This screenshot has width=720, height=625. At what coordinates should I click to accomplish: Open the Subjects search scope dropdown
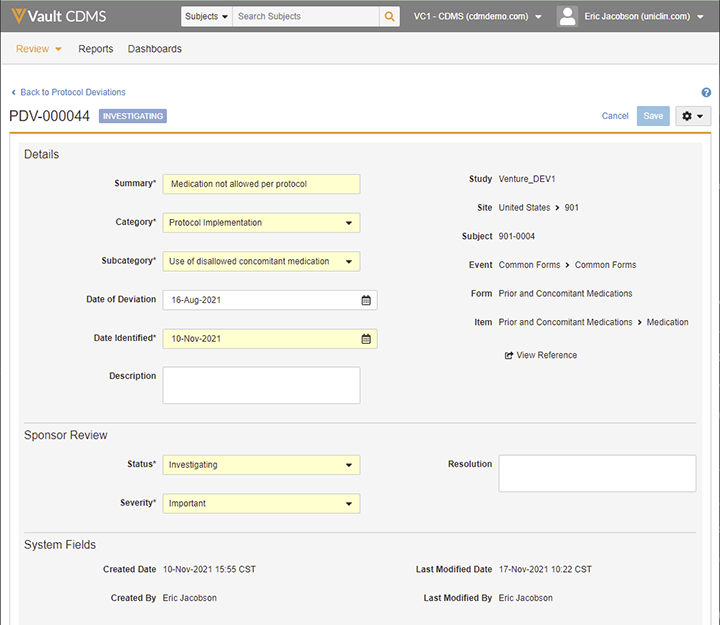pos(207,17)
